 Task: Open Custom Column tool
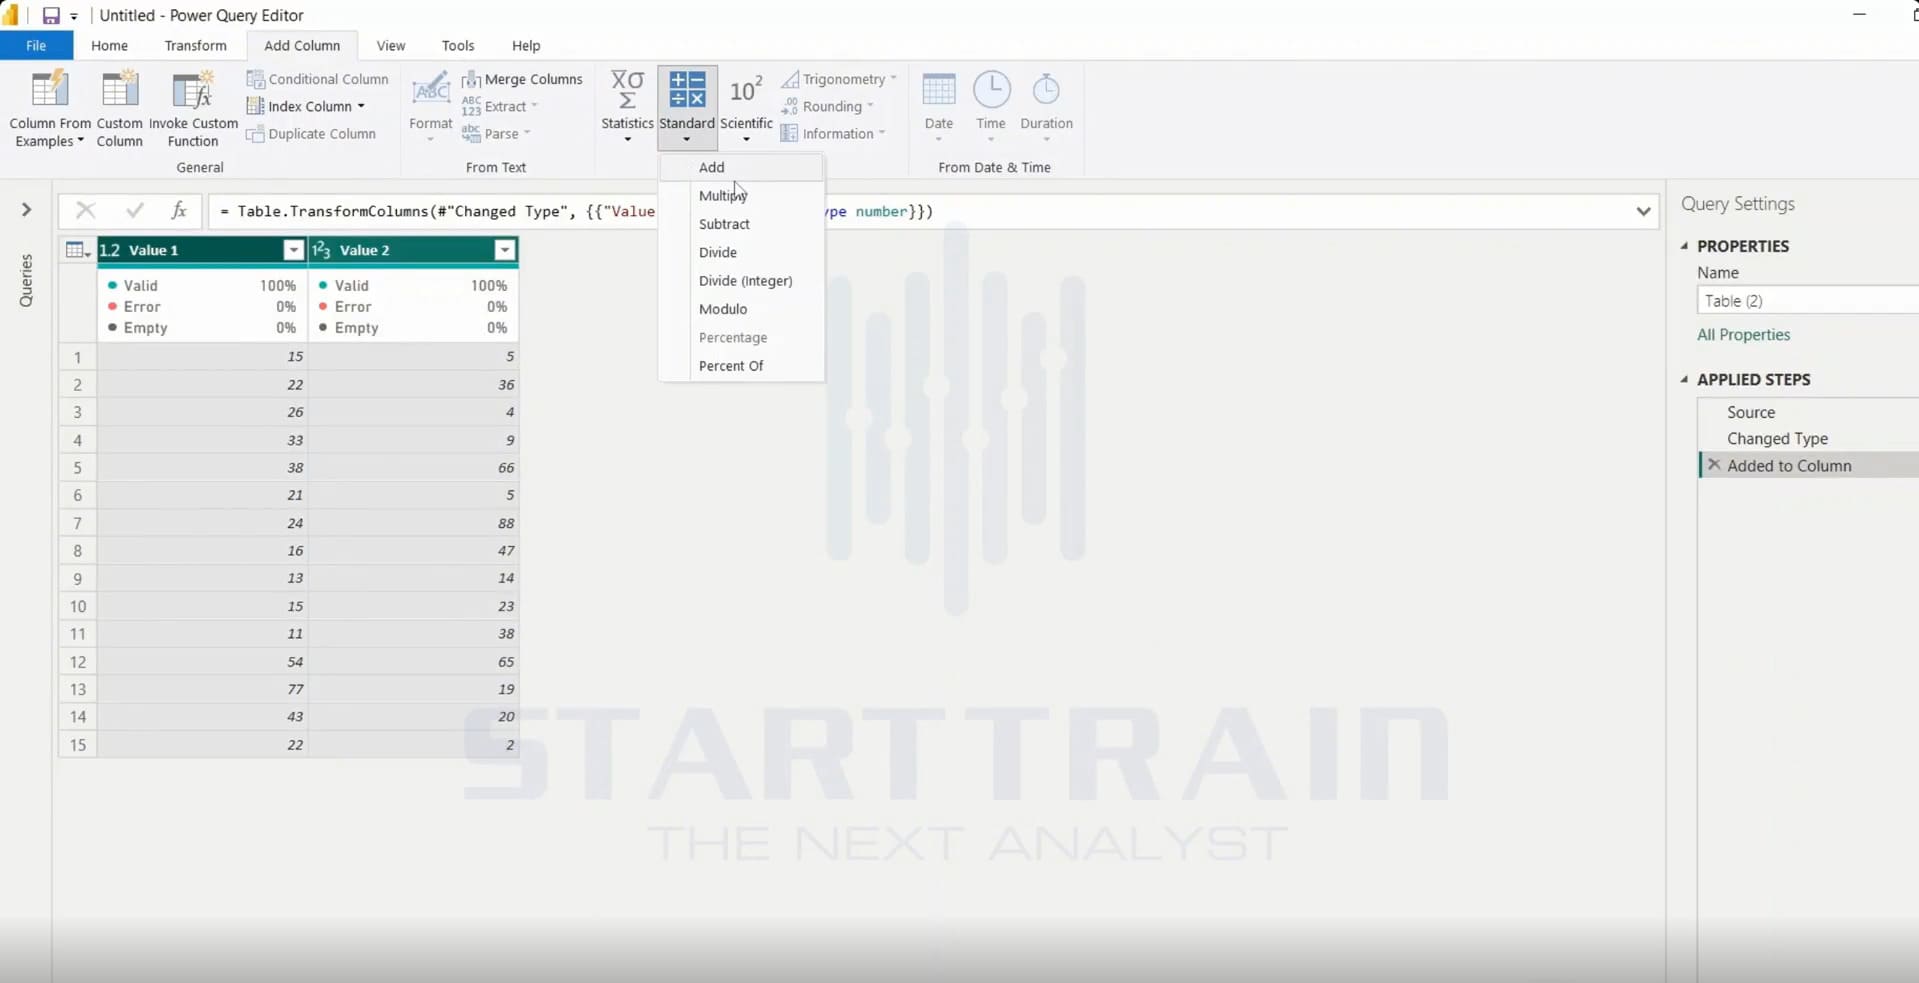point(119,109)
